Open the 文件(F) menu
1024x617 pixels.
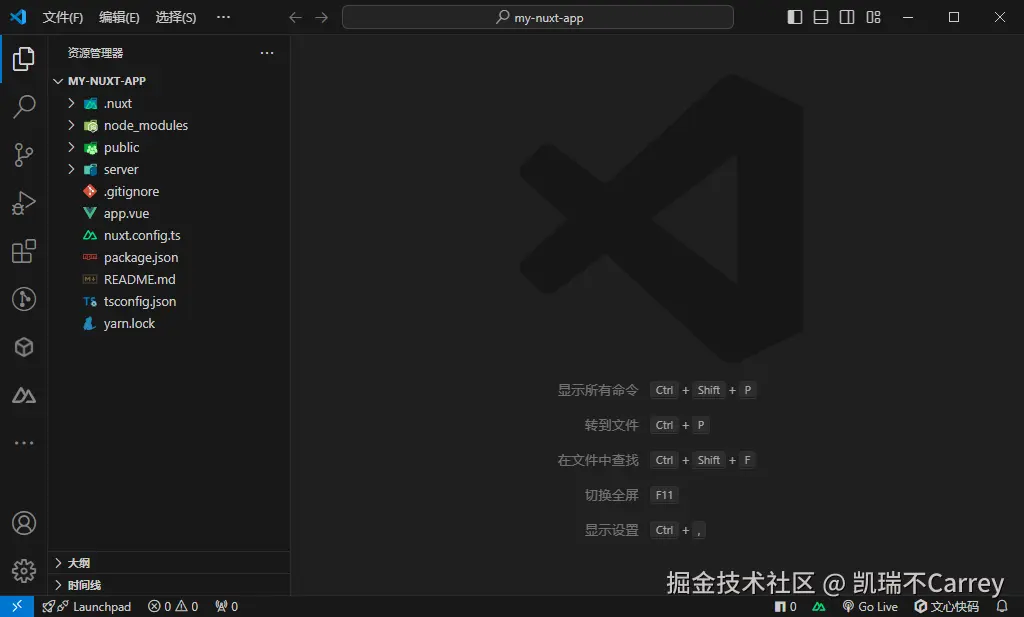(x=63, y=18)
